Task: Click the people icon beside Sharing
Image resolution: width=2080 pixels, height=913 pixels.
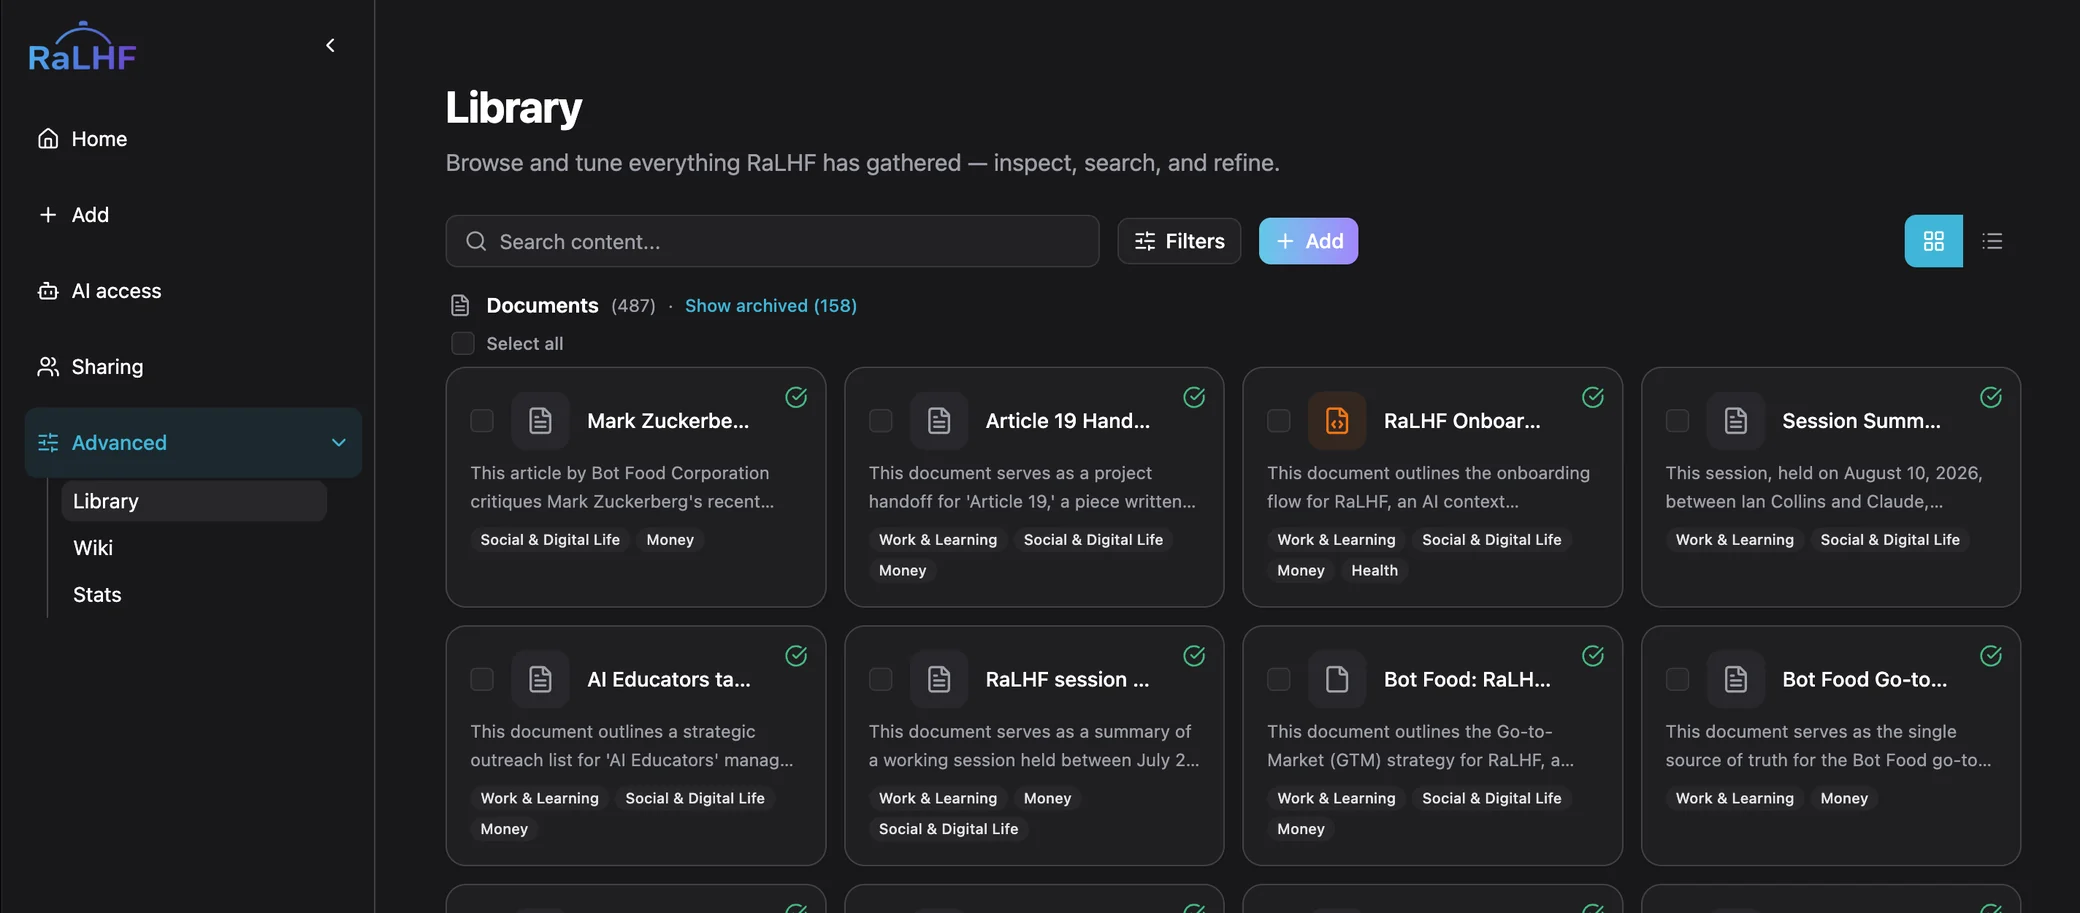Action: click(48, 367)
